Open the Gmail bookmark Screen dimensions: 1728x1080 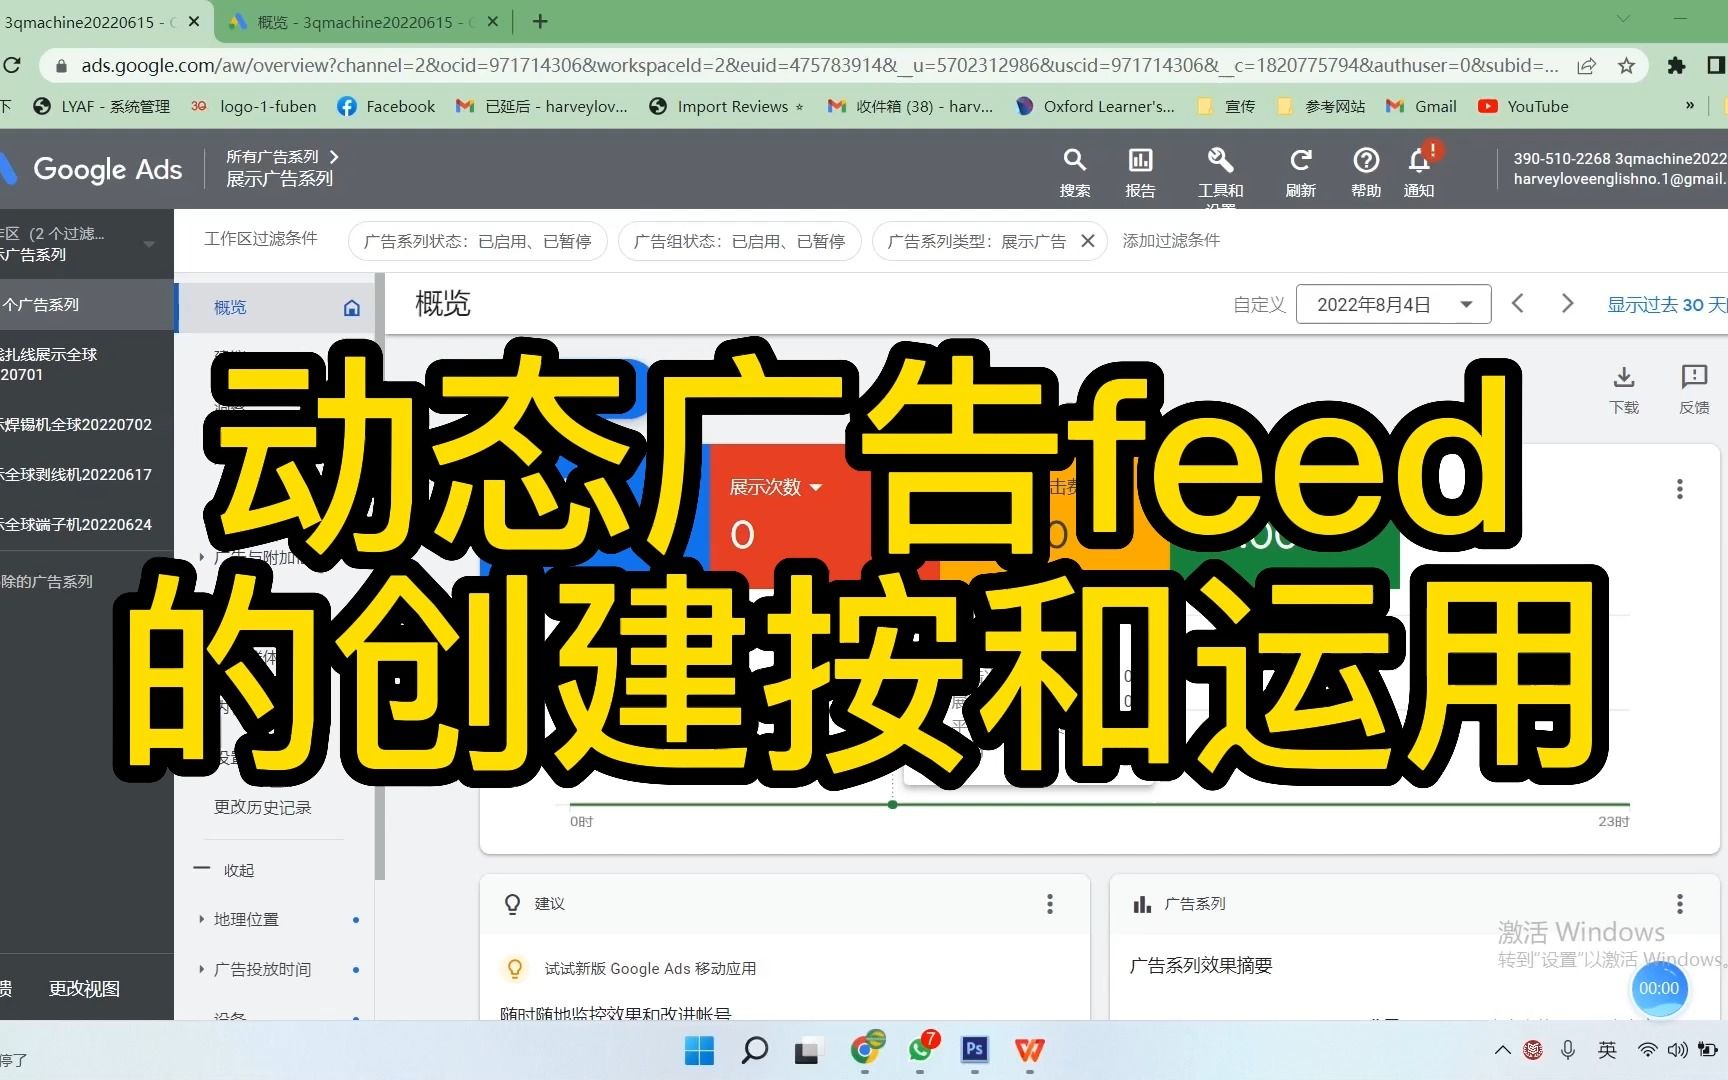[1420, 106]
